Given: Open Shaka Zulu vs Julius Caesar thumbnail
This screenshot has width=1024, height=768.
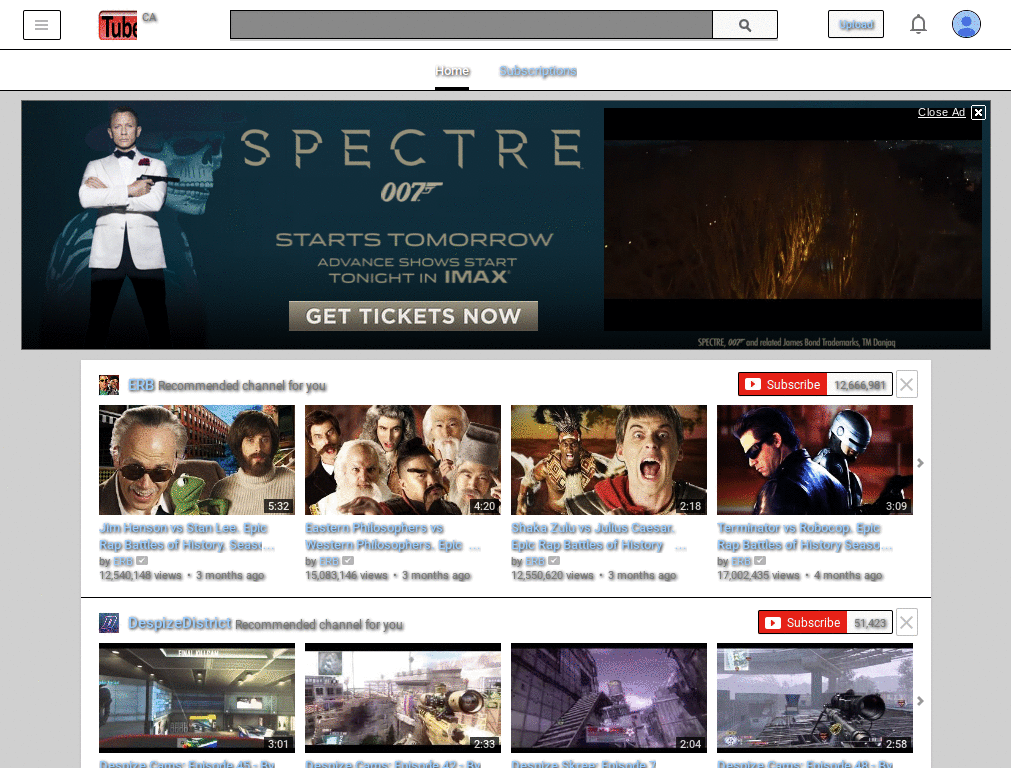Looking at the screenshot, I should pyautogui.click(x=609, y=460).
